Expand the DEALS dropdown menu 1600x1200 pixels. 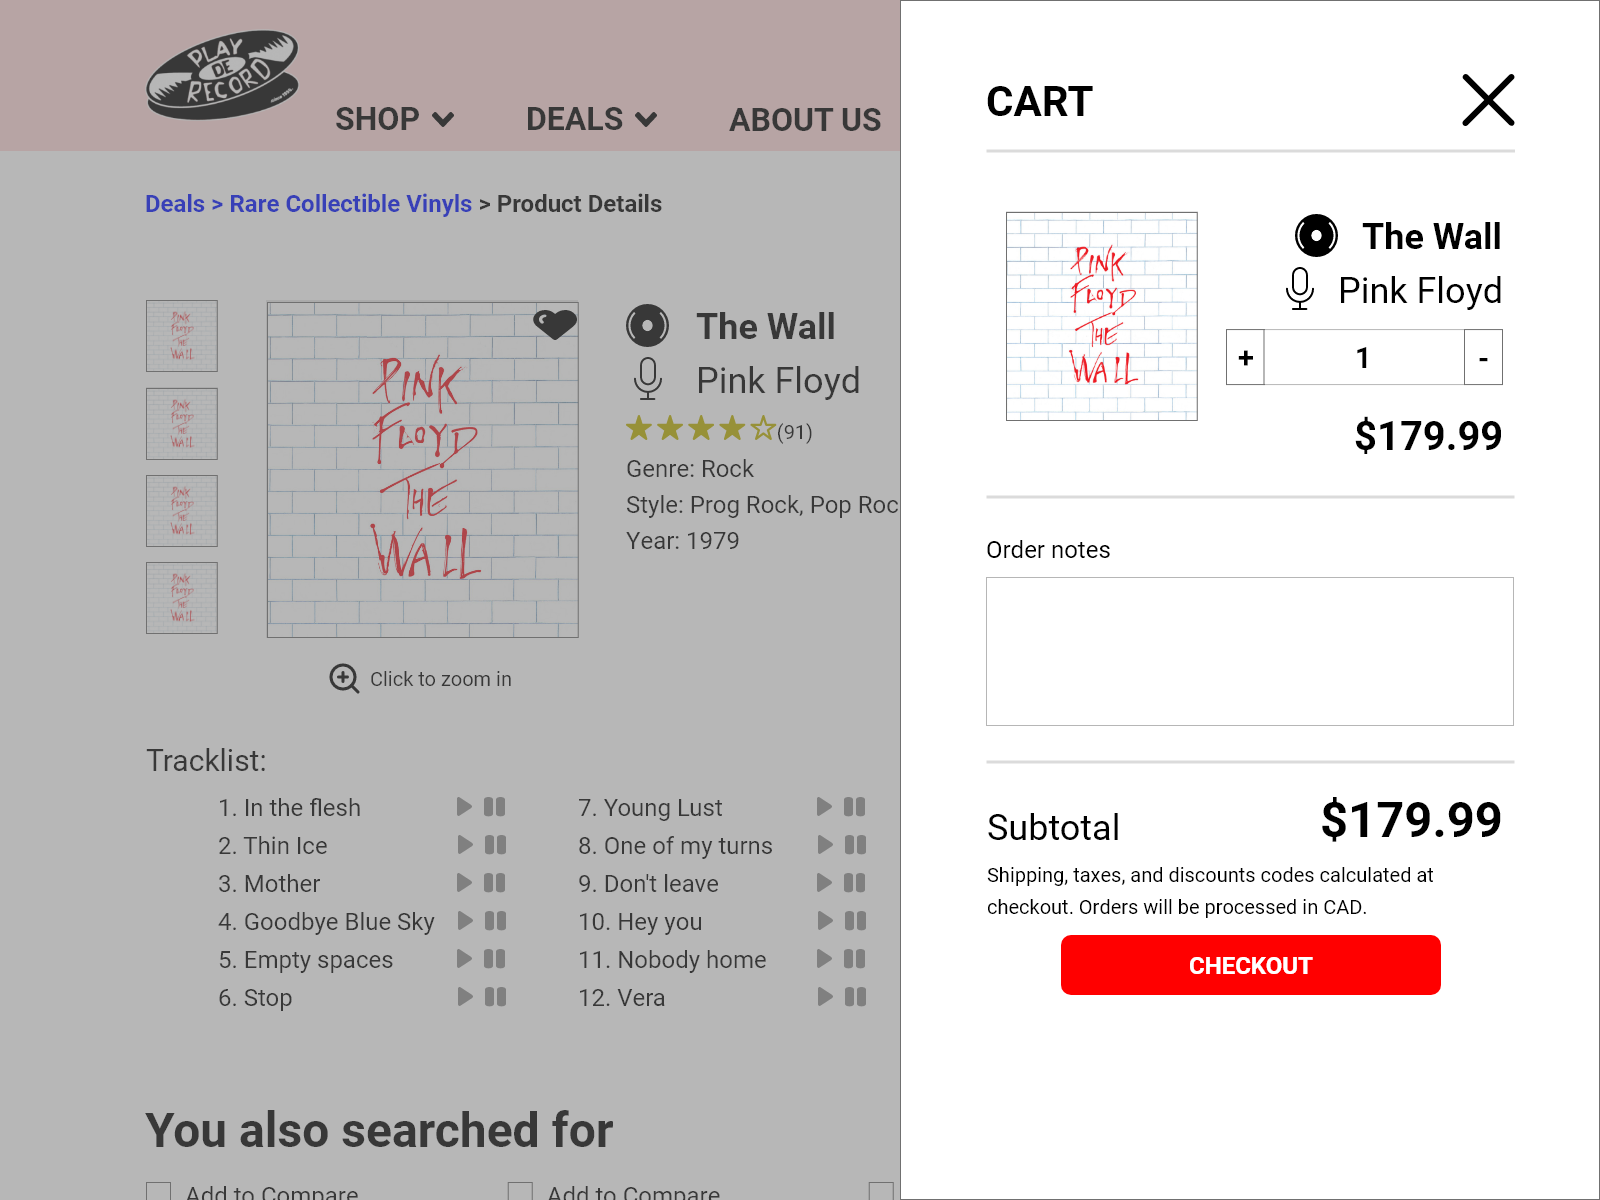[592, 119]
